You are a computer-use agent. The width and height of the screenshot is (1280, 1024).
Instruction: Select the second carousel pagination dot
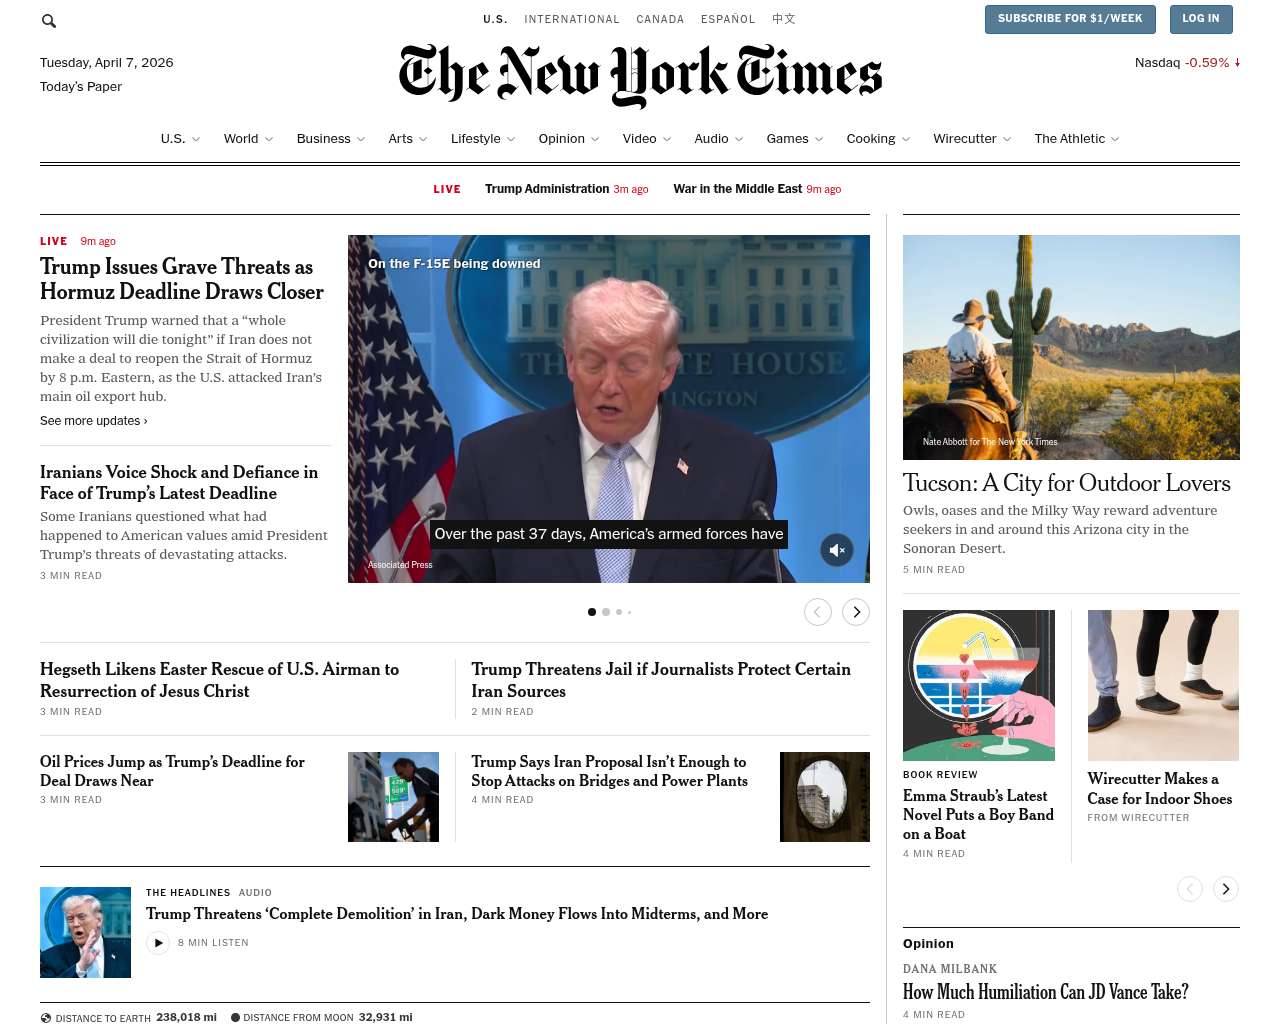pos(606,612)
